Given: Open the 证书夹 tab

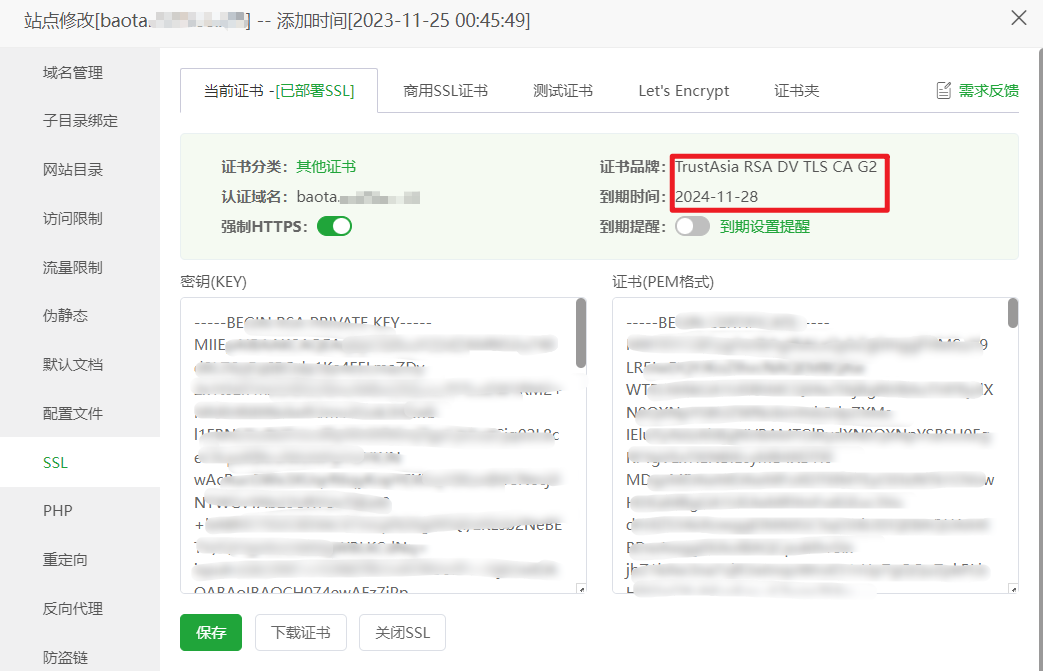Looking at the screenshot, I should pos(796,90).
